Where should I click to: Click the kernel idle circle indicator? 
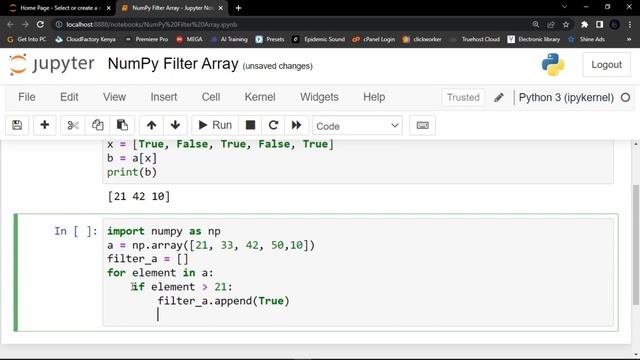pos(625,98)
